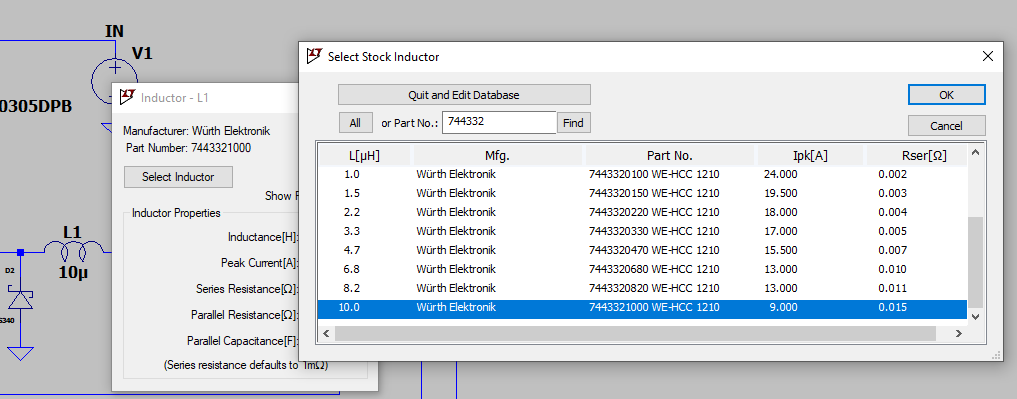Viewport: 1017px width, 399px height.
Task: Click the horizontal scroll right arrow
Action: (959, 333)
